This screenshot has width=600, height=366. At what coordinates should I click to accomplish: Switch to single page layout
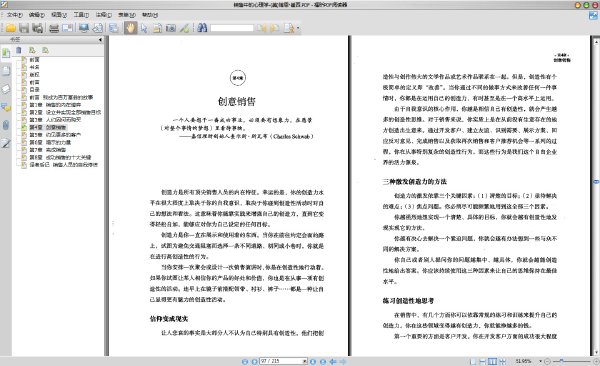[473, 361]
